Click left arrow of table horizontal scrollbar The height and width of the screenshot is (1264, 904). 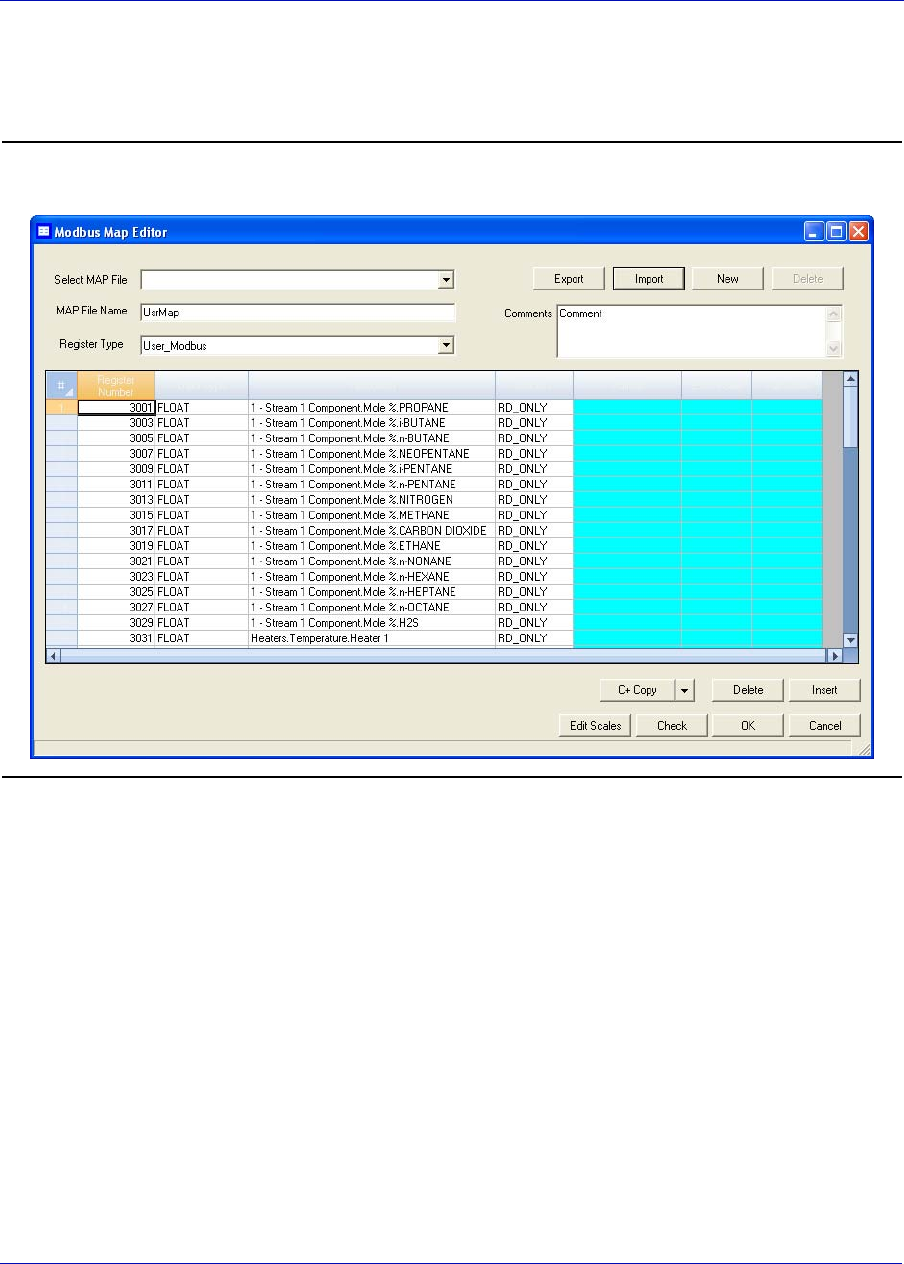54,656
